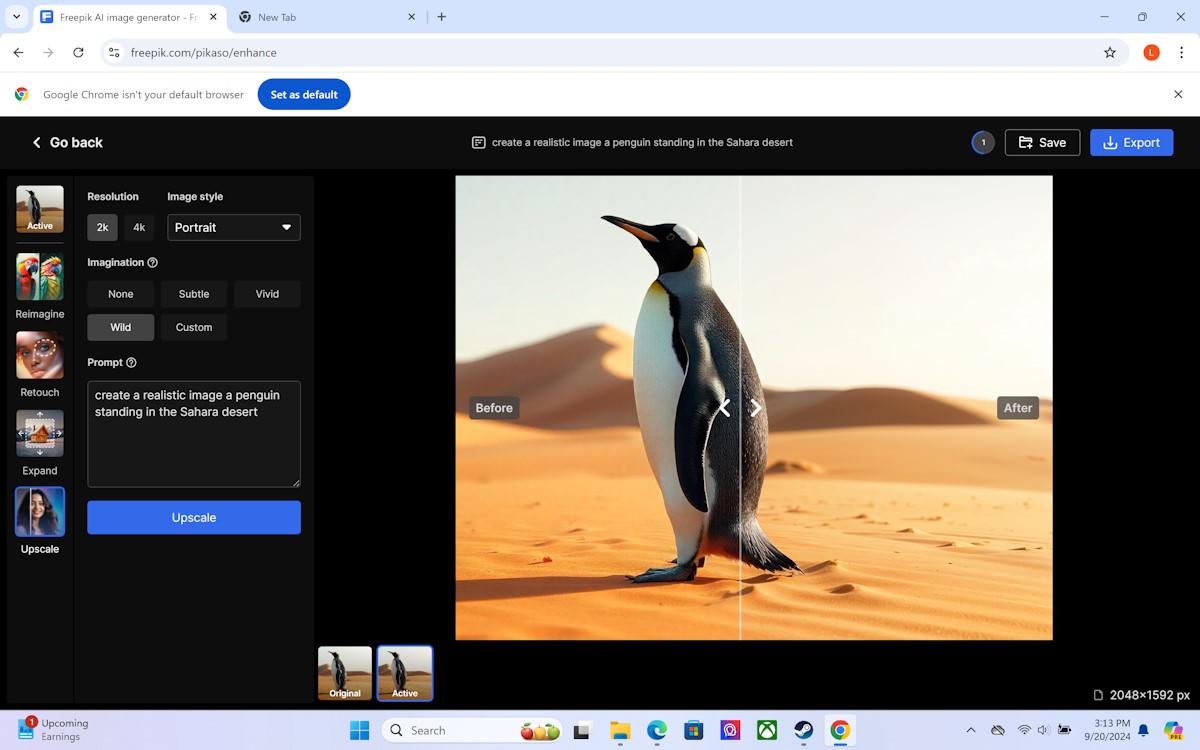Viewport: 1200px width, 750px height.
Task: Set imagination level to Vivid
Action: coord(267,294)
